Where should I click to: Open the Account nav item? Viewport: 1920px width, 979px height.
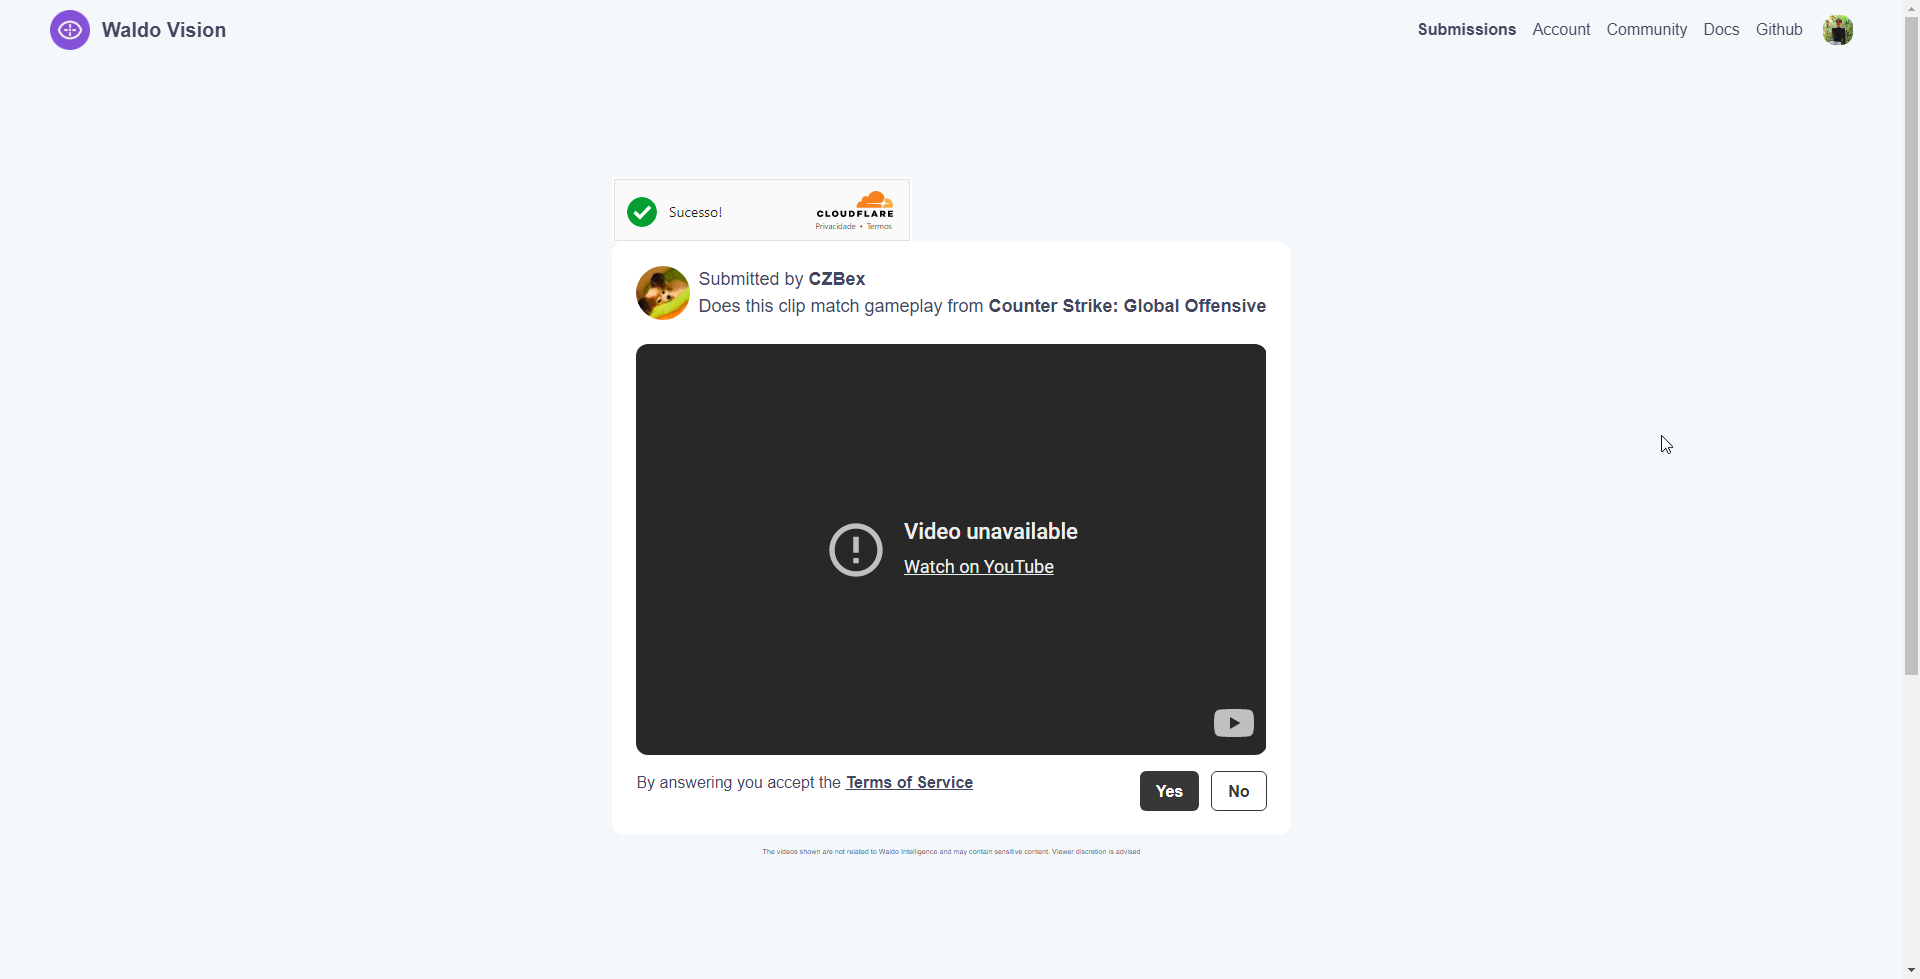click(x=1561, y=30)
